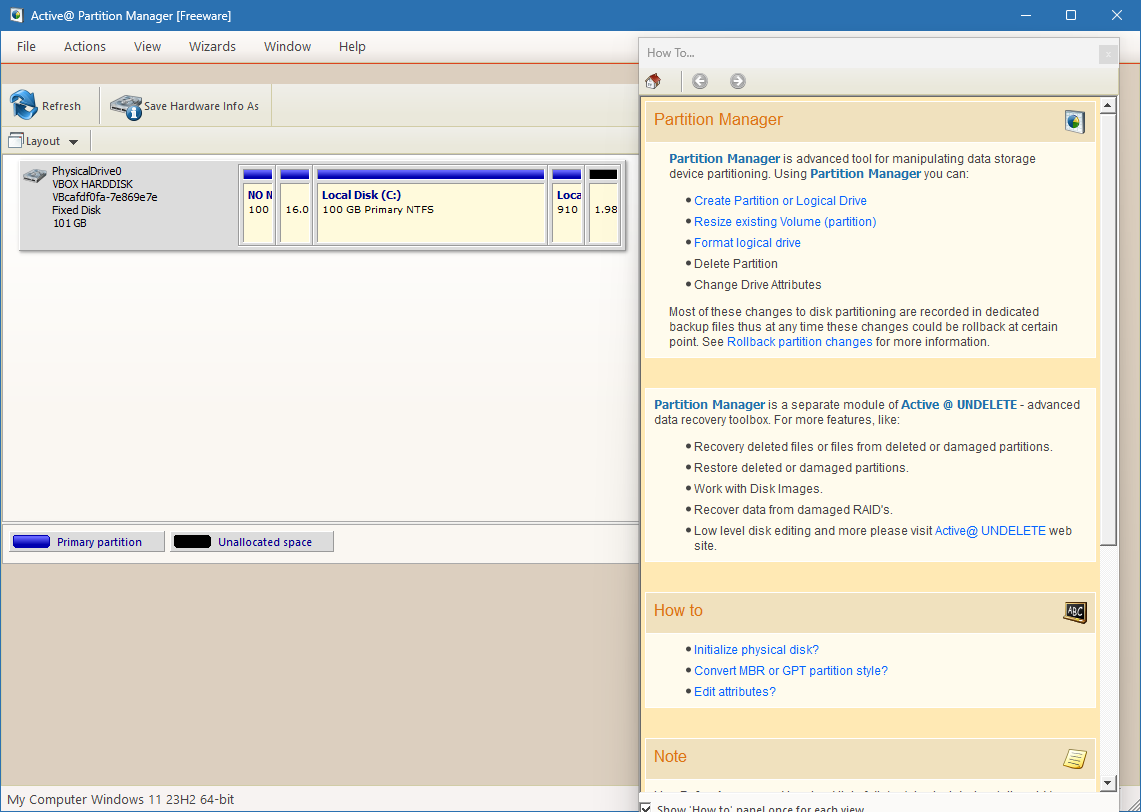Viewport: 1141px width, 812px height.
Task: Click the Delete Partition text
Action: point(736,264)
